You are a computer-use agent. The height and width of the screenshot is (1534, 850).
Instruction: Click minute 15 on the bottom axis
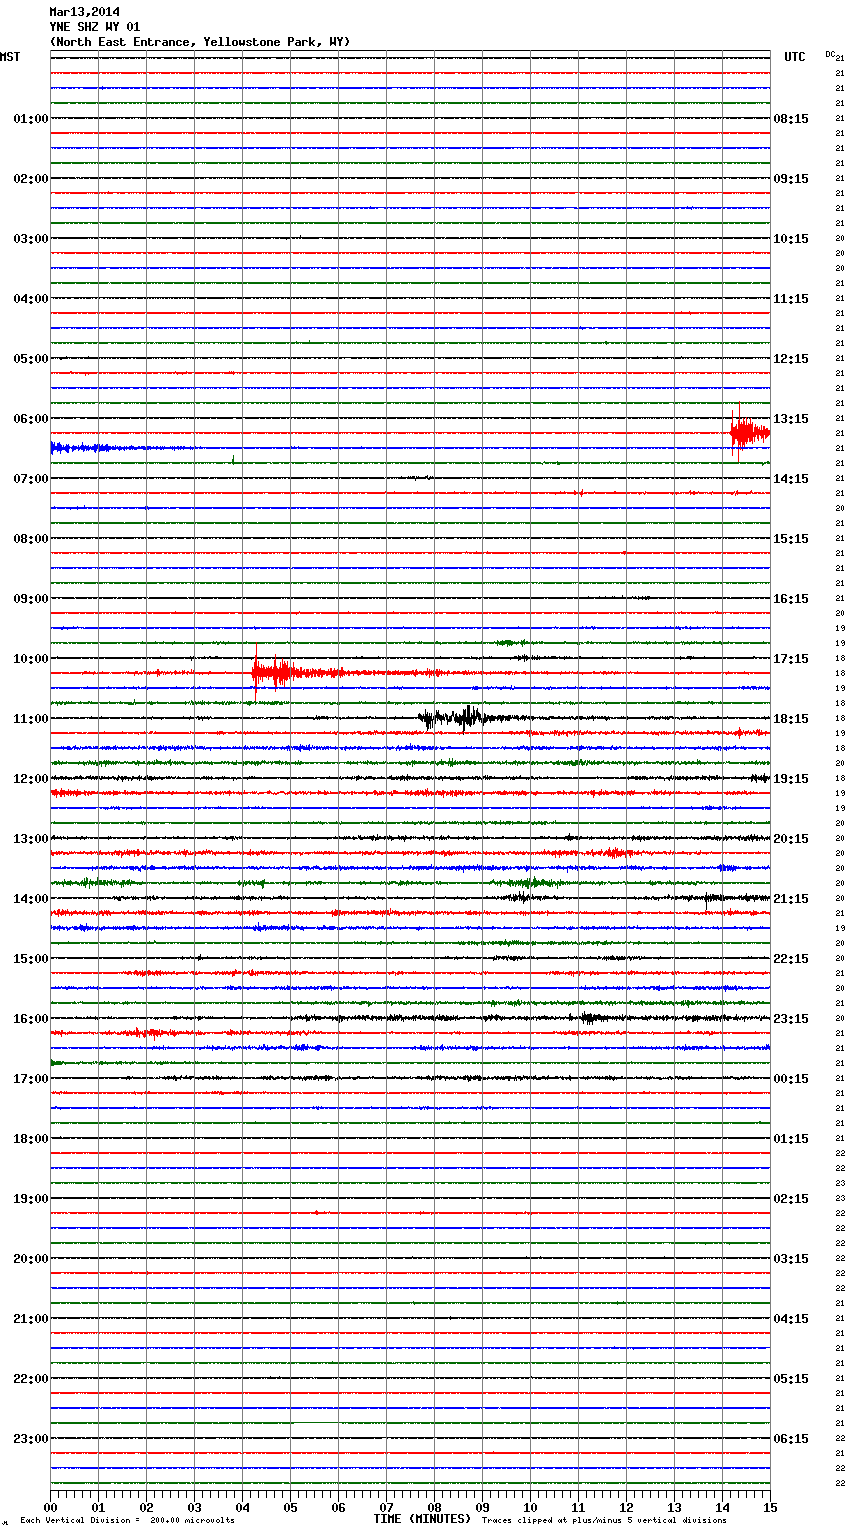pos(770,1507)
